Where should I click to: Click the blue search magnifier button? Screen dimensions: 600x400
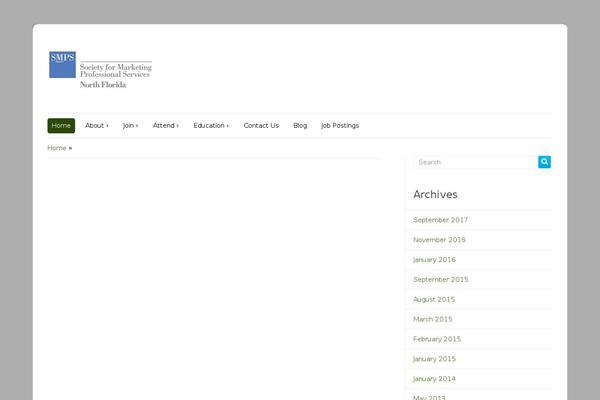(544, 162)
